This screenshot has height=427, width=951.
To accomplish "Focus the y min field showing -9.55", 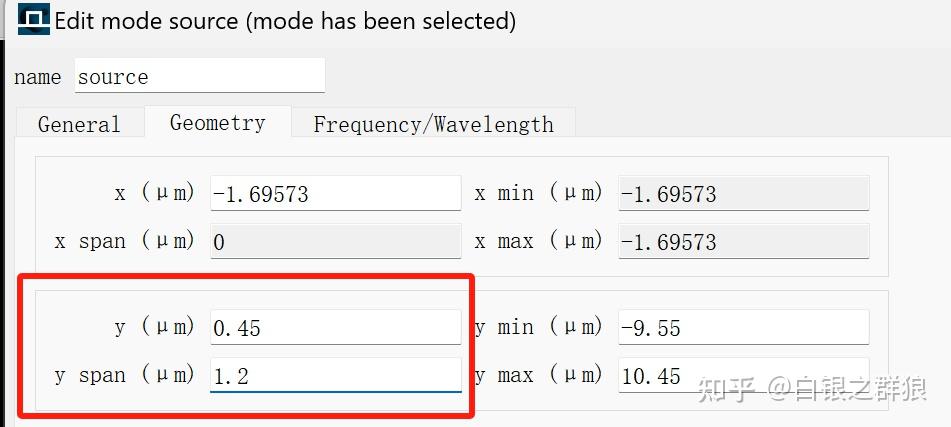I will [743, 328].
